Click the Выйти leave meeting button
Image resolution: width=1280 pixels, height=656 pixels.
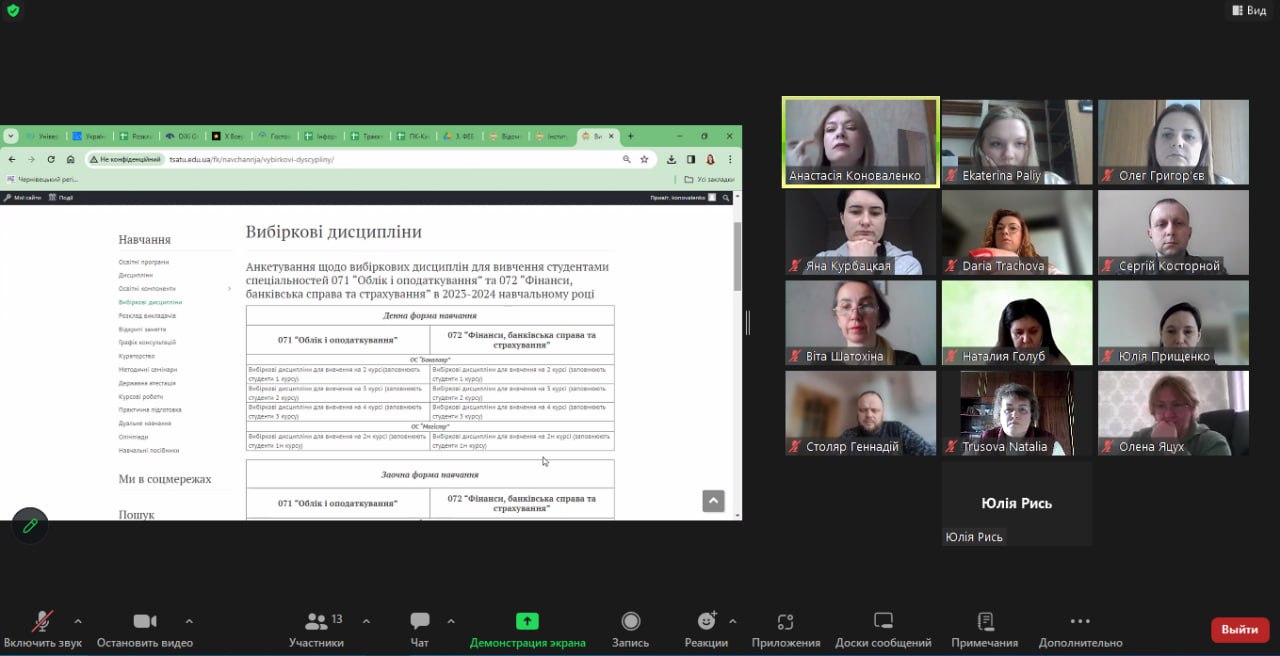pos(1240,629)
